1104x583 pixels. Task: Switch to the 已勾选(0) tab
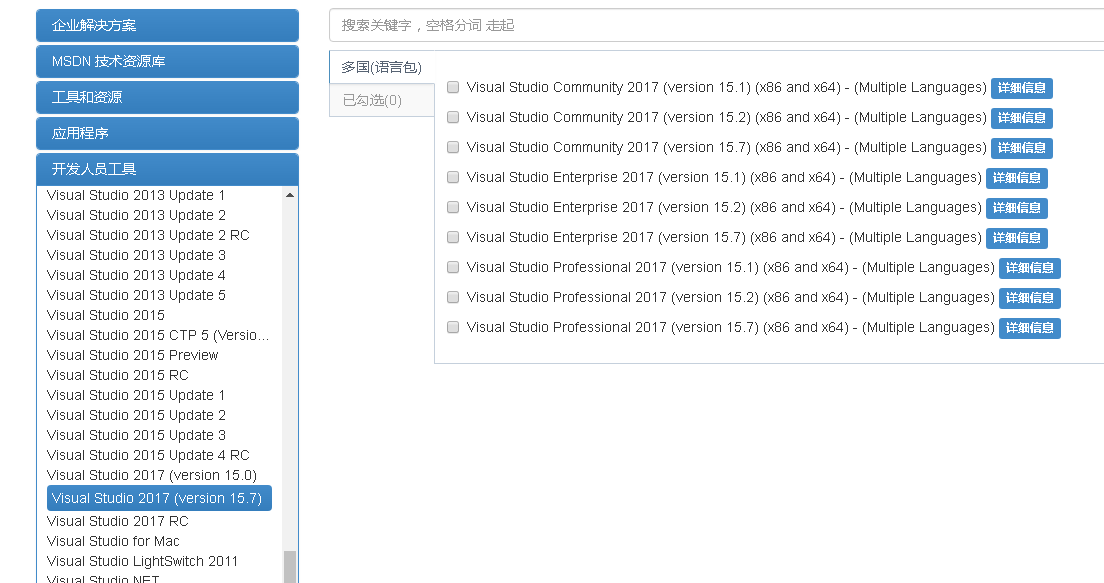click(382, 100)
